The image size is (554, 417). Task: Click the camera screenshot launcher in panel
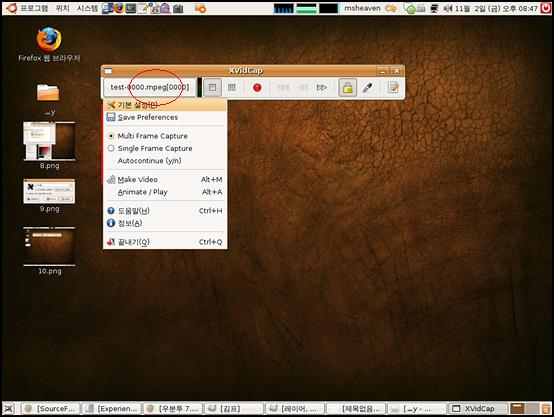click(178, 8)
